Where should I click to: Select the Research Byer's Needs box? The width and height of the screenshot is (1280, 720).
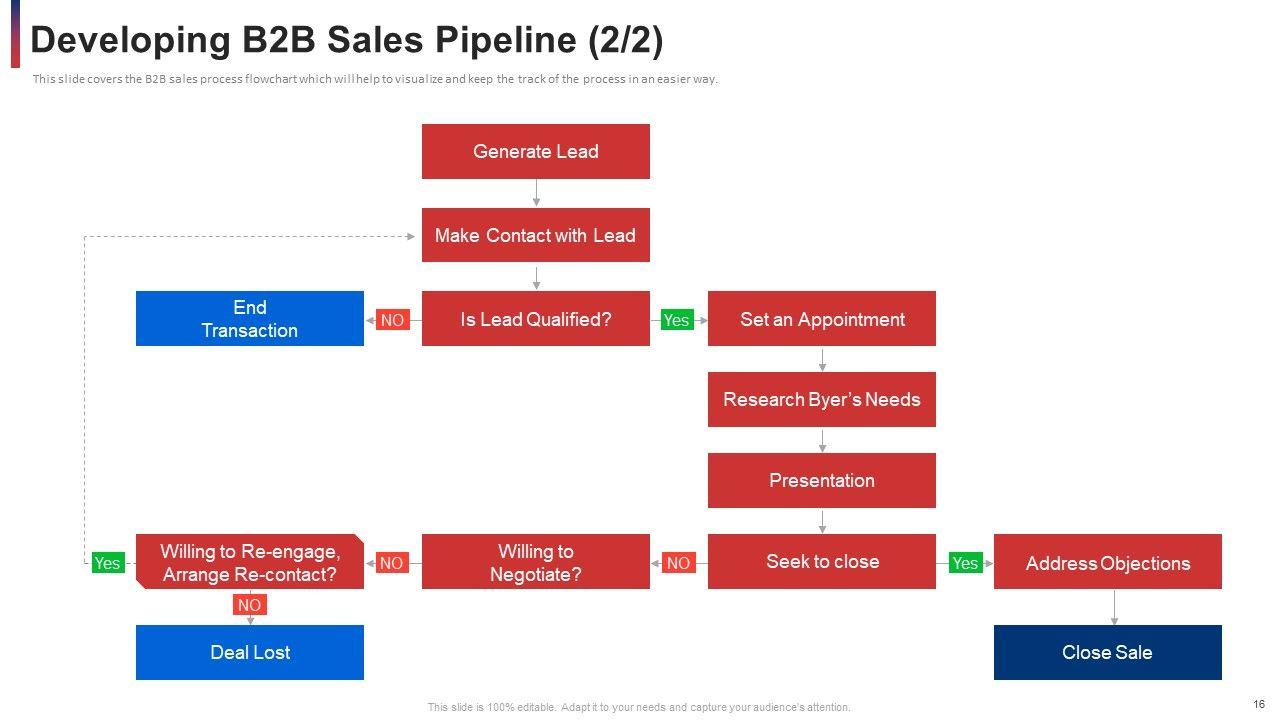821,400
